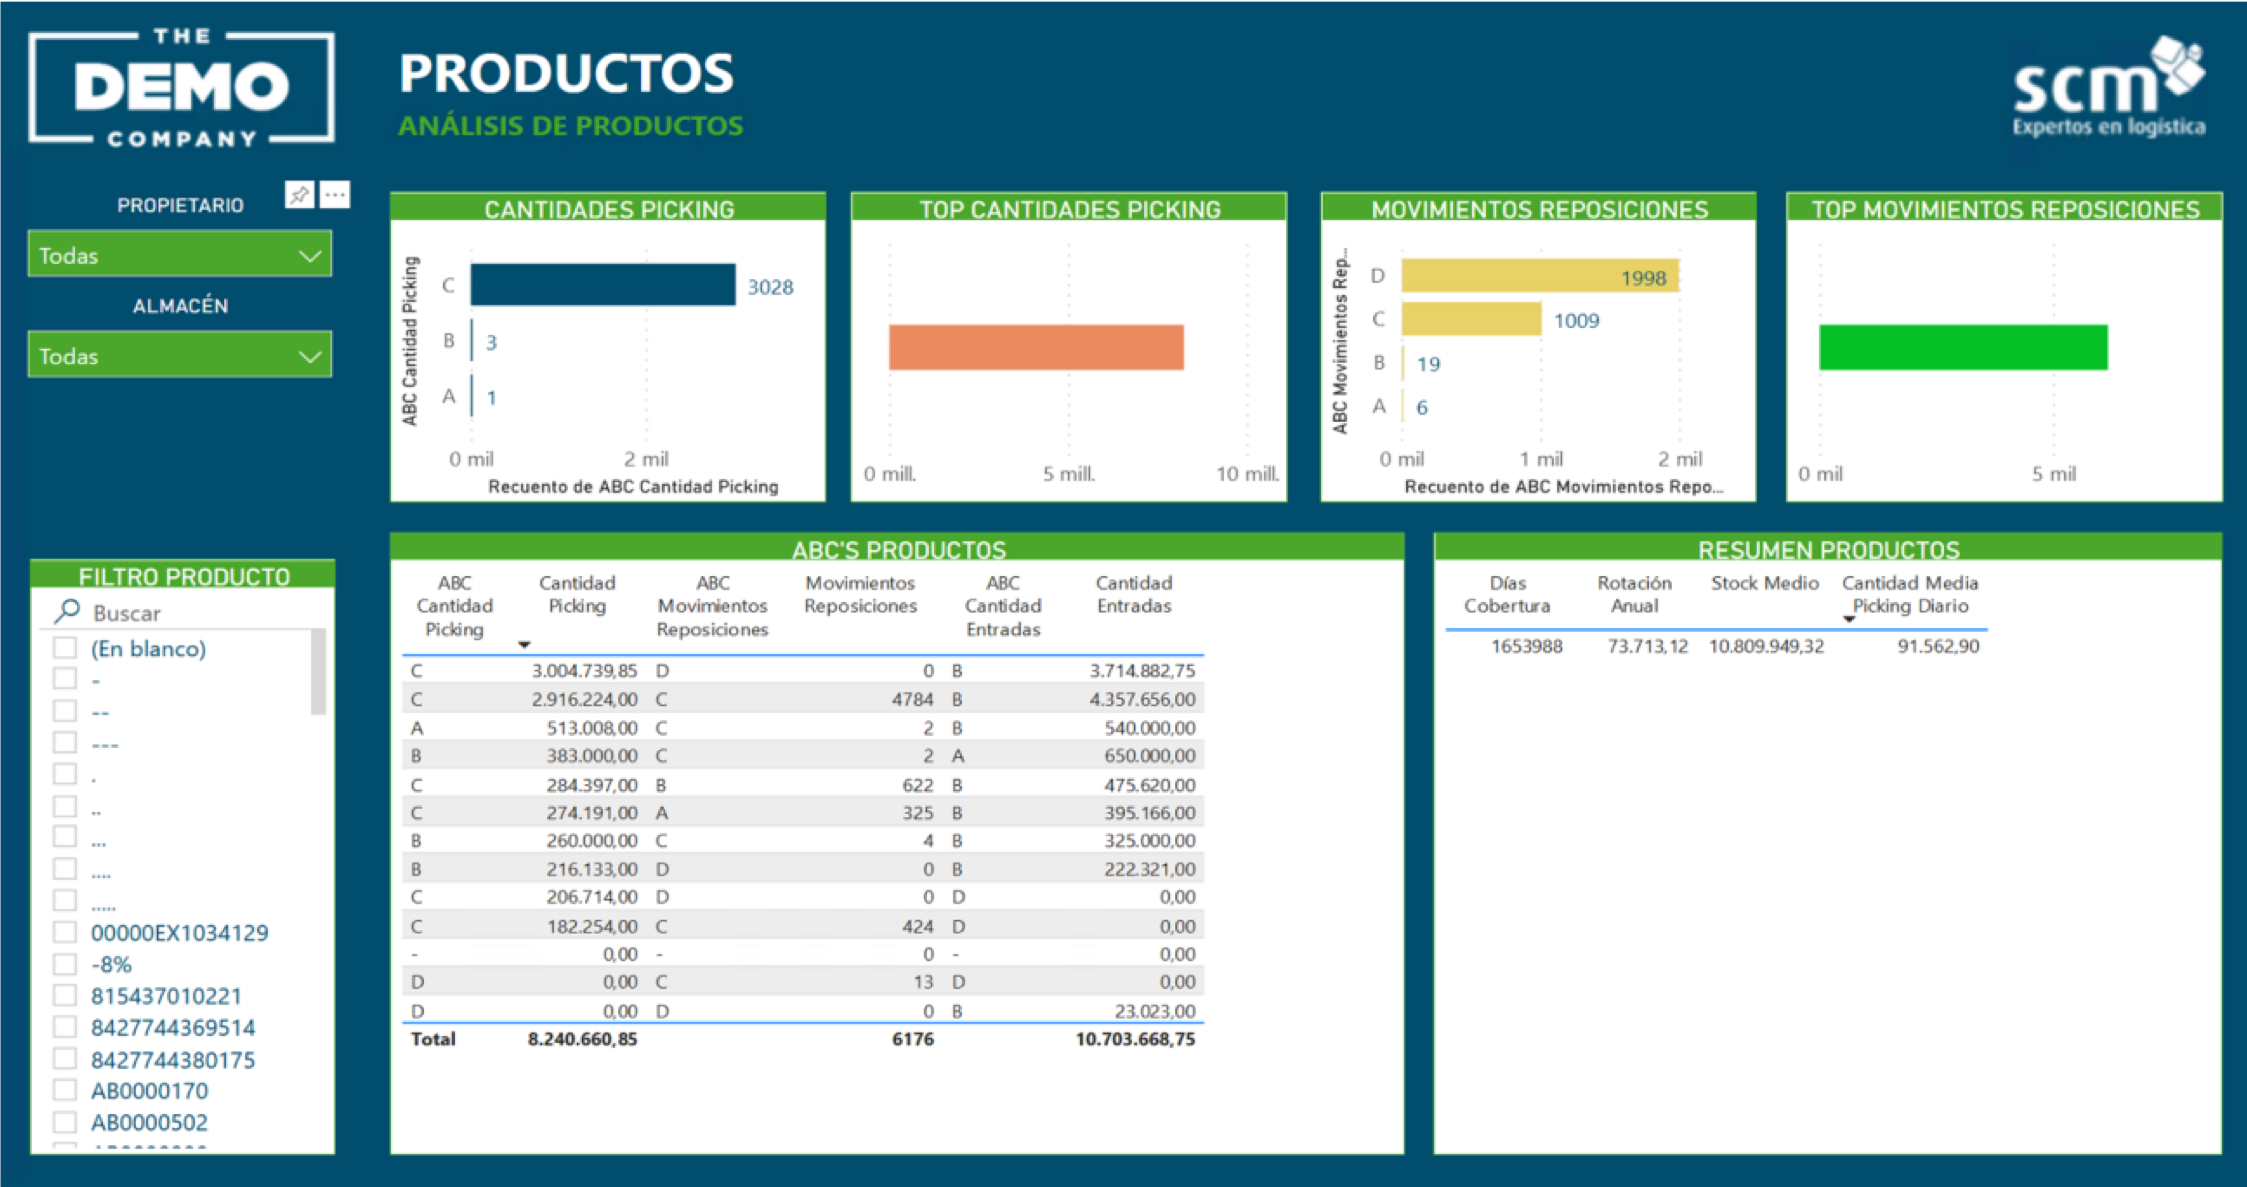
Task: Sort by Cantidad Picking column header
Action: point(577,594)
